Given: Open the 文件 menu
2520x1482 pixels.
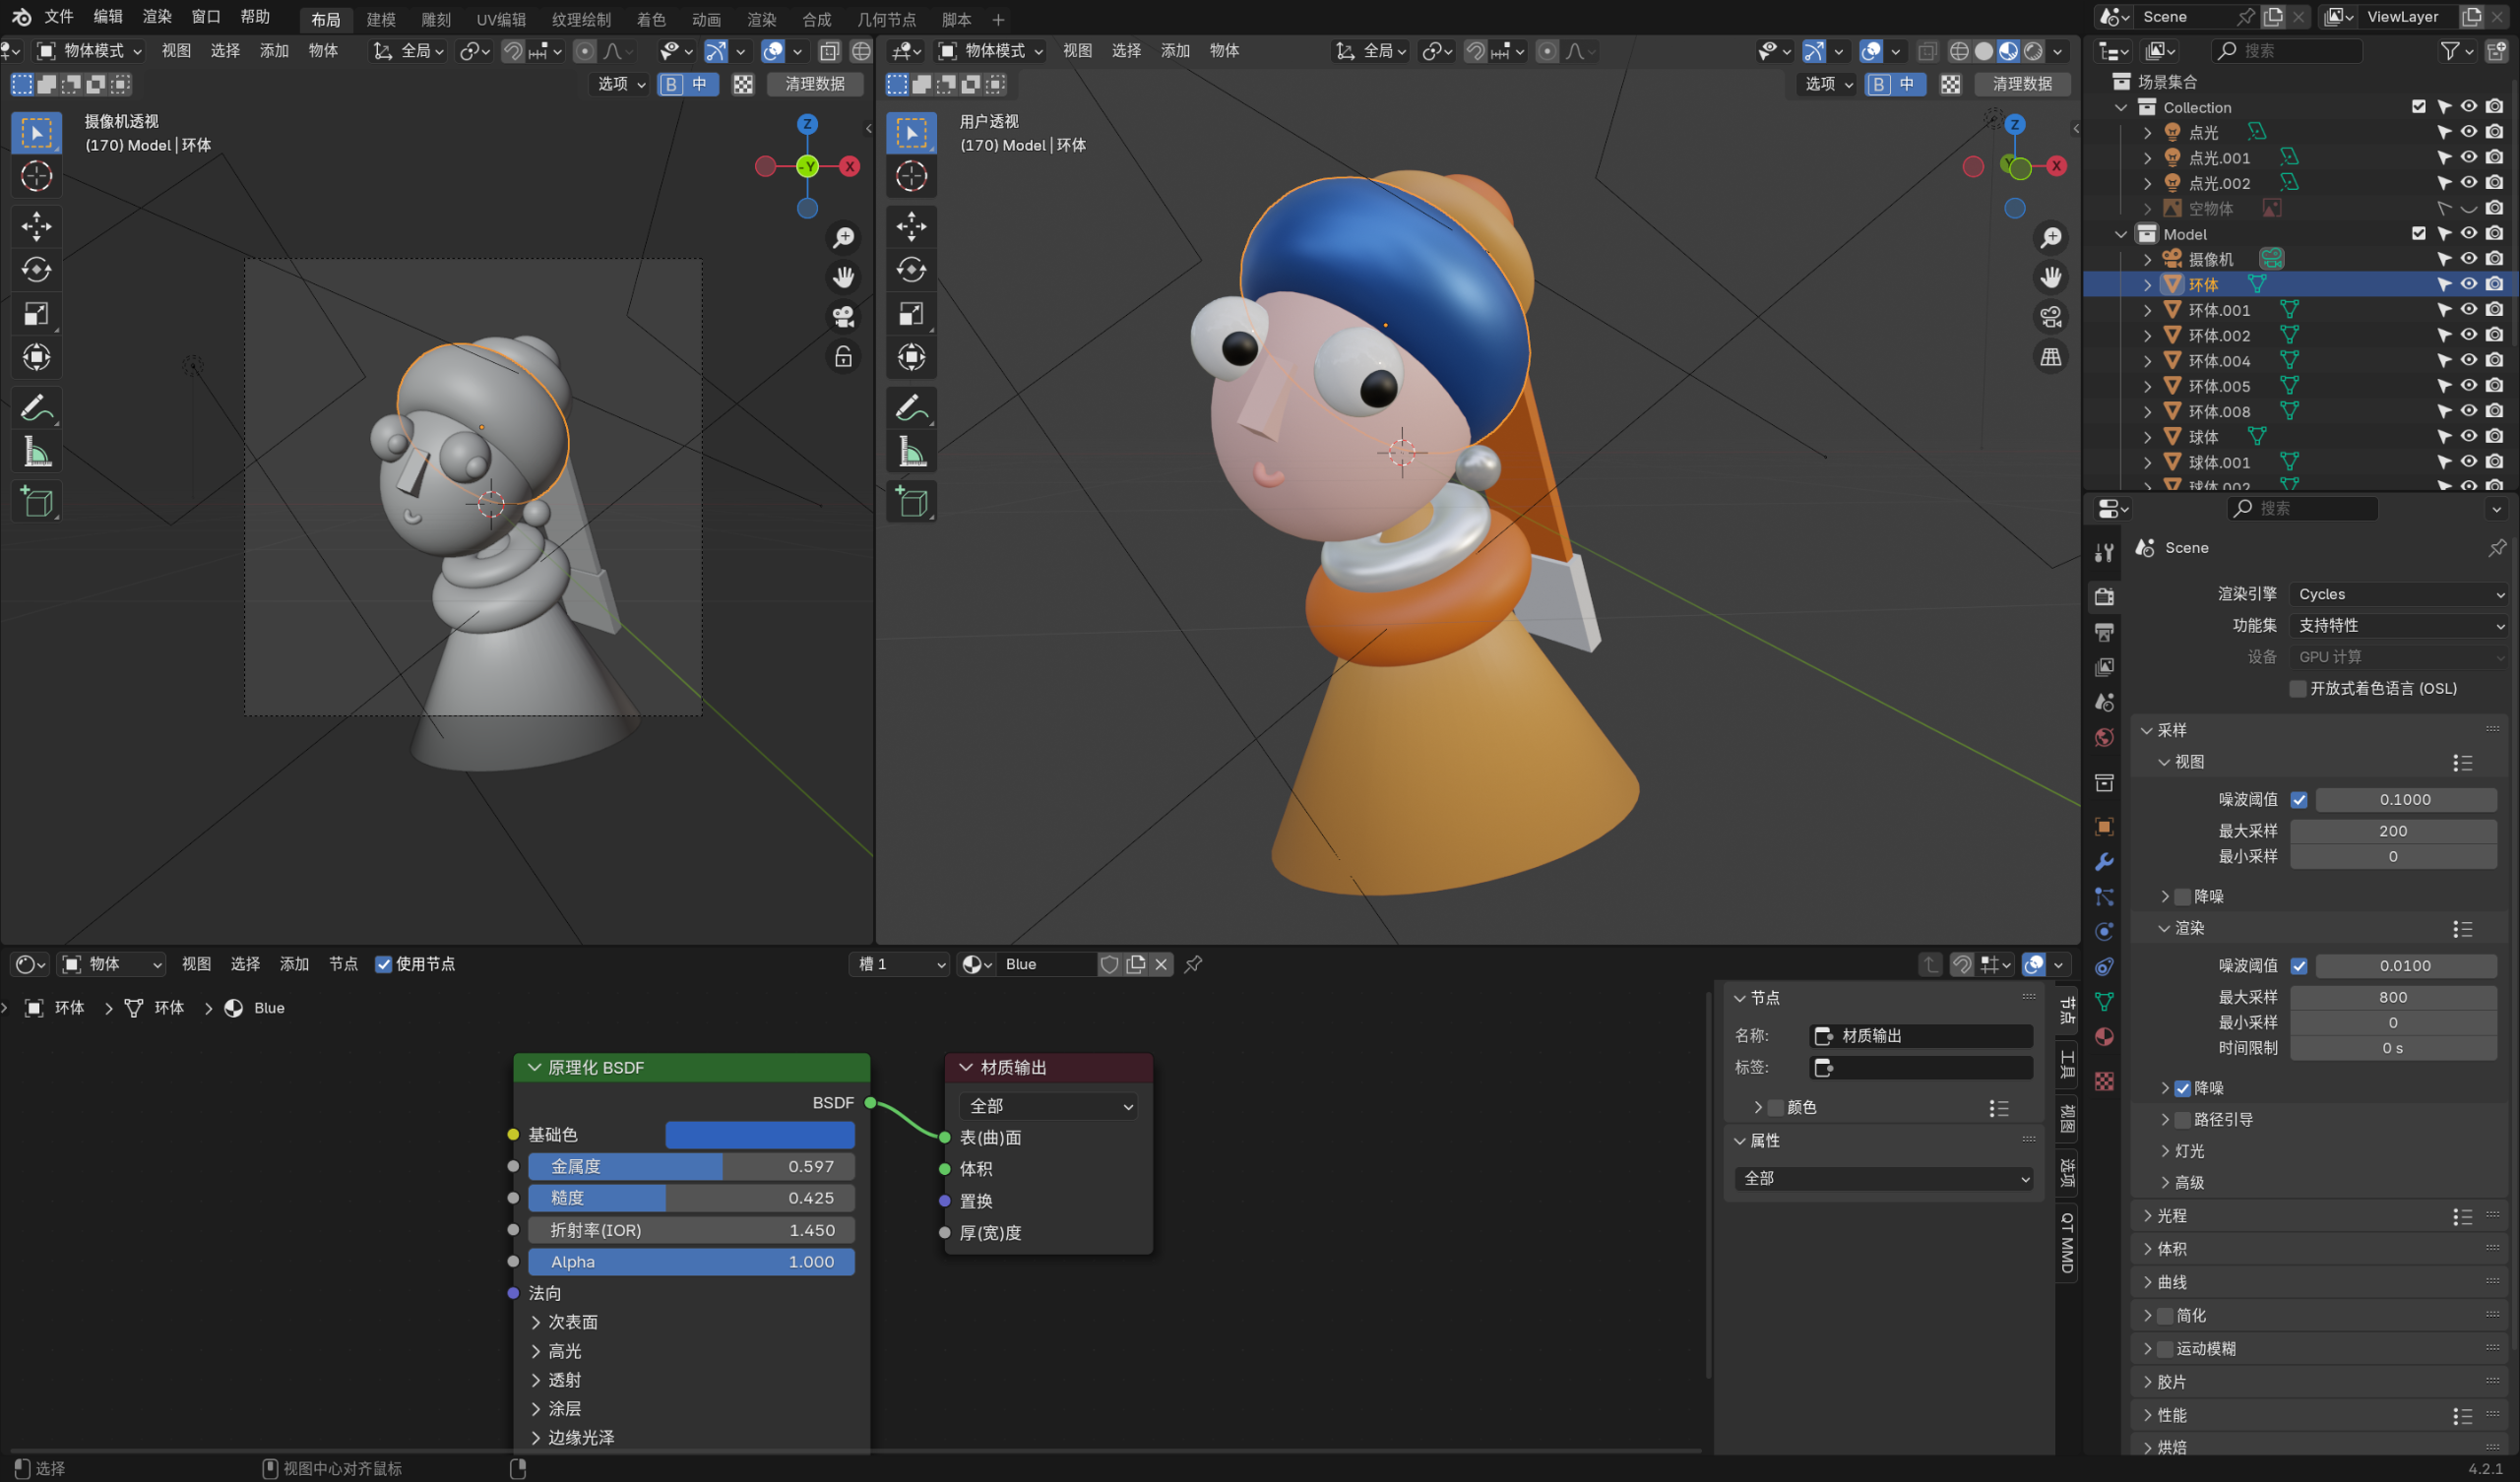Looking at the screenshot, I should [x=59, y=17].
